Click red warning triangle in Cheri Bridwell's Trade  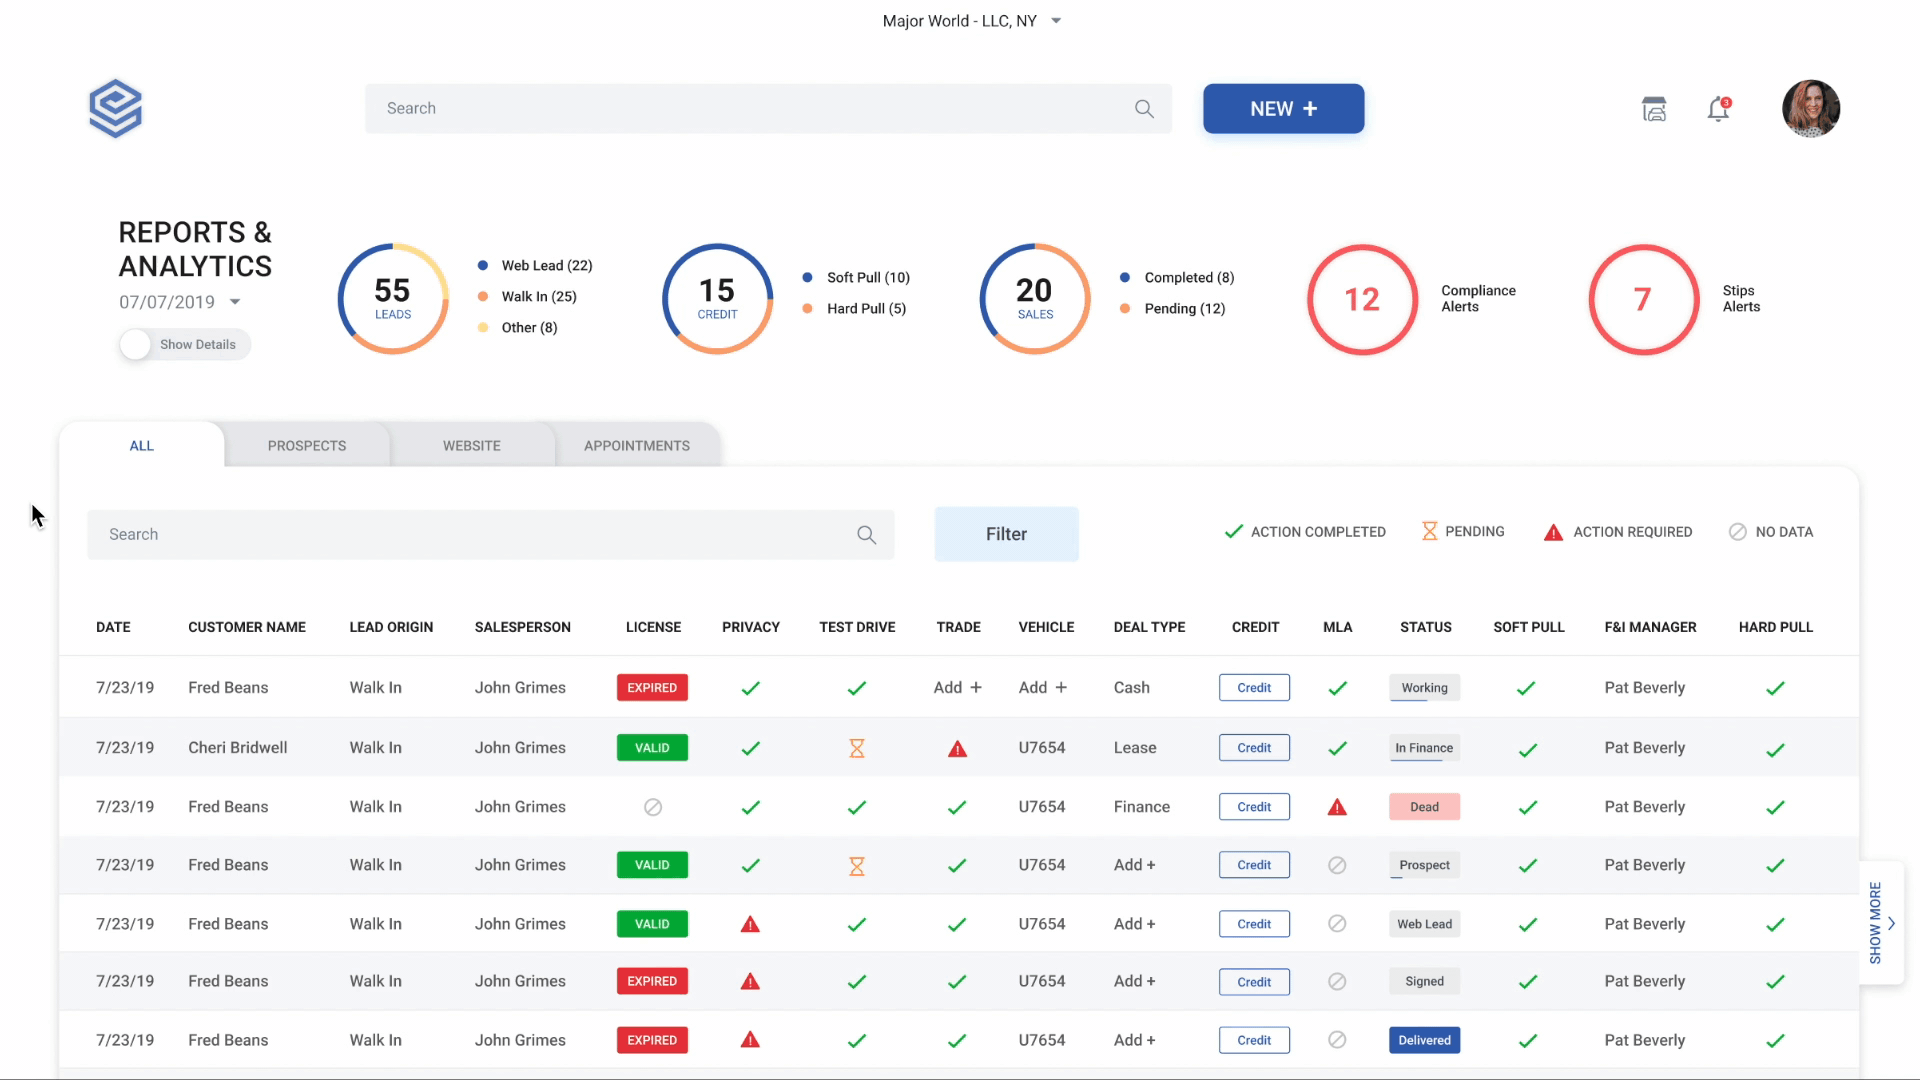pos(957,748)
